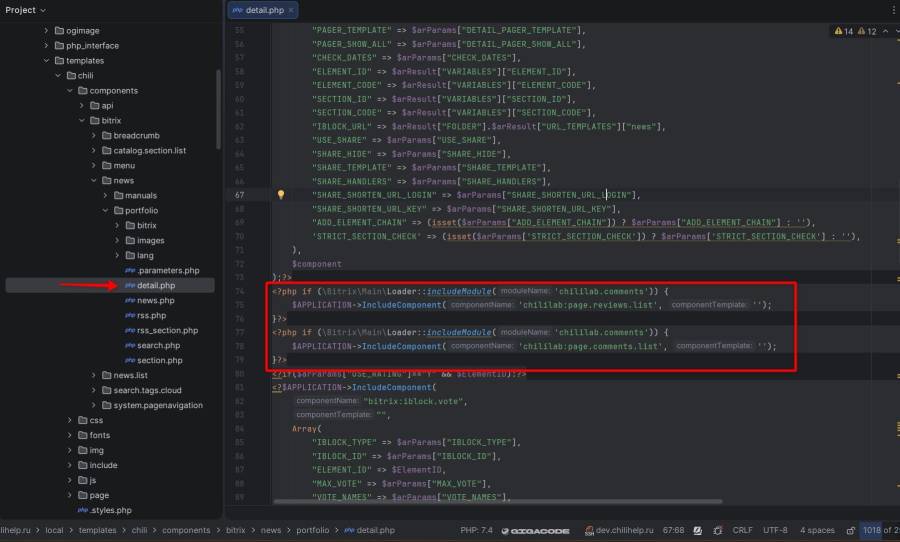
Task: Open .parameters.php file in project tree
Action: click(167, 270)
